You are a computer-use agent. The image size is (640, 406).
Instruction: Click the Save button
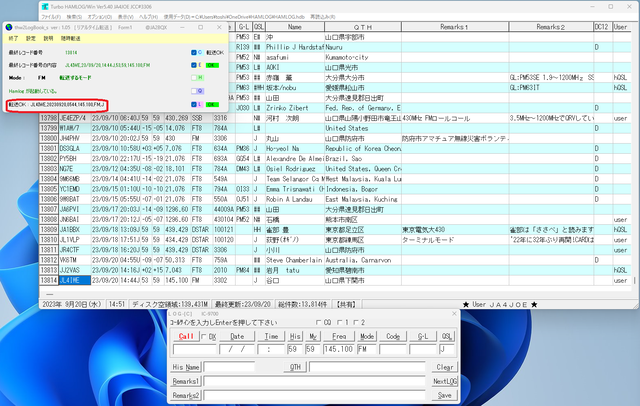pos(444,395)
